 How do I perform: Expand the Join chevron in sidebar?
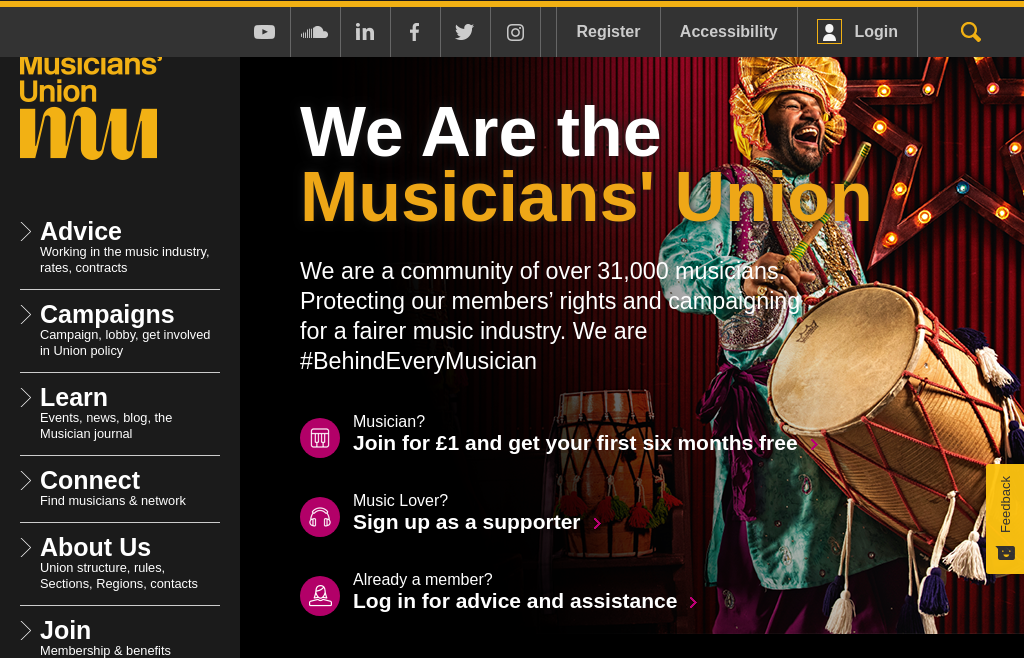point(25,630)
